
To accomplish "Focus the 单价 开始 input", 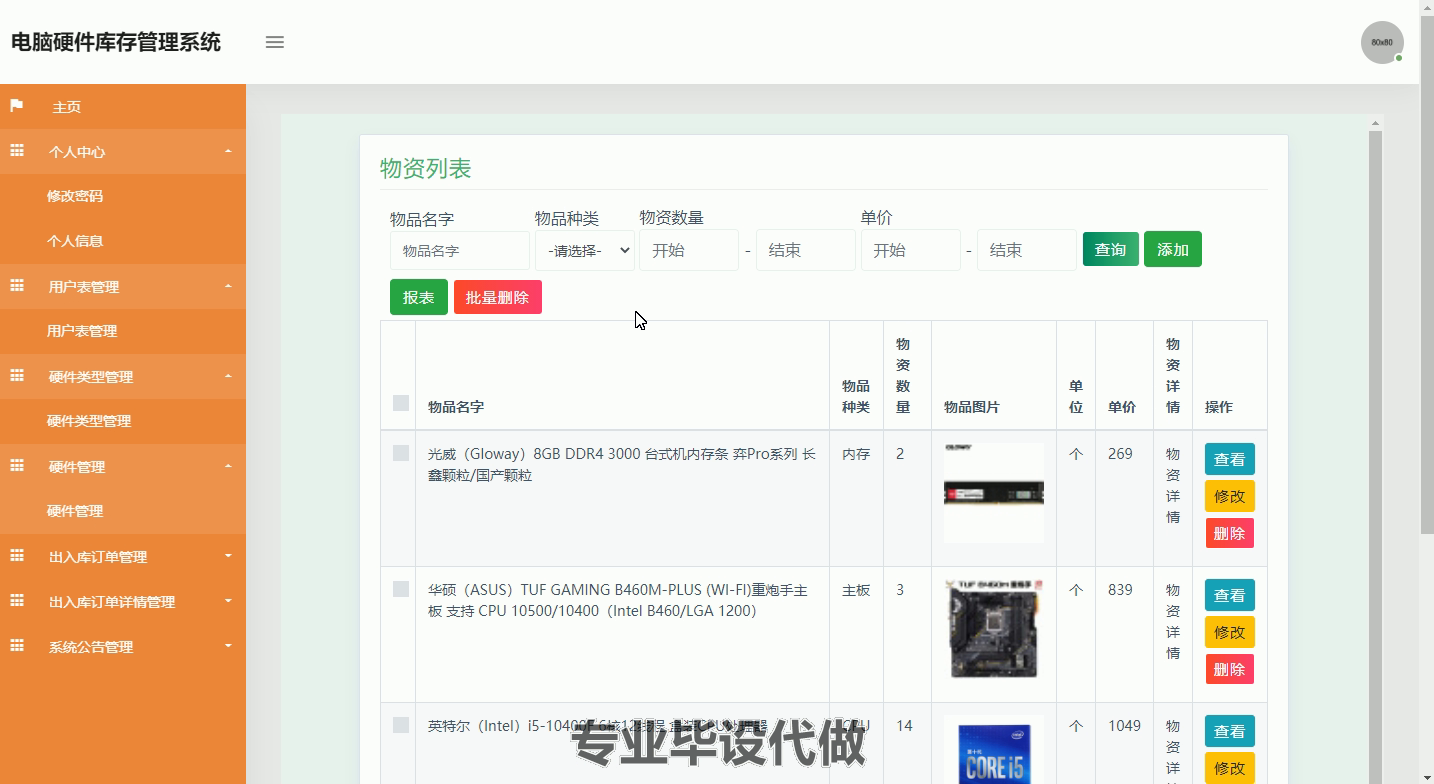I will [x=911, y=250].
